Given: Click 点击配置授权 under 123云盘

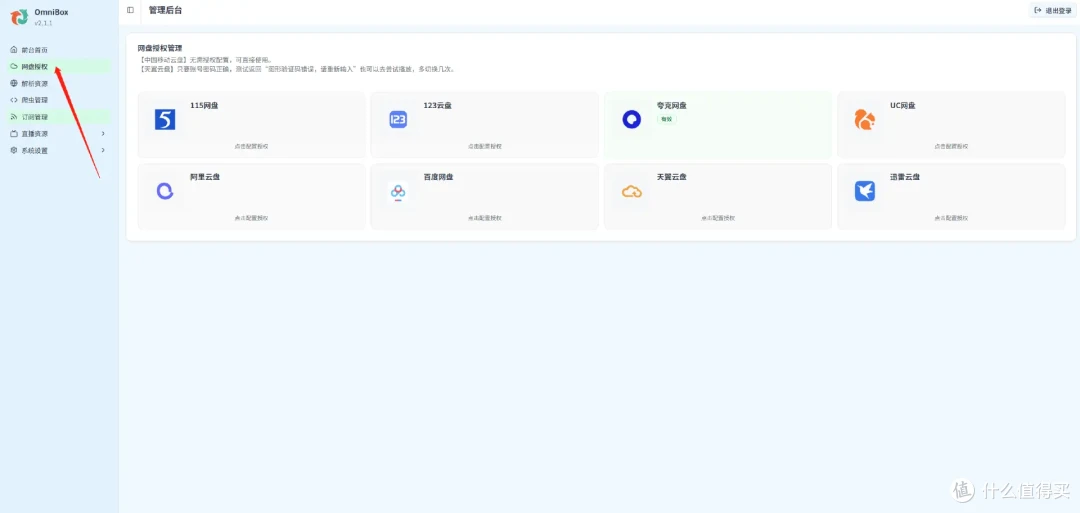Looking at the screenshot, I should click(x=485, y=147).
